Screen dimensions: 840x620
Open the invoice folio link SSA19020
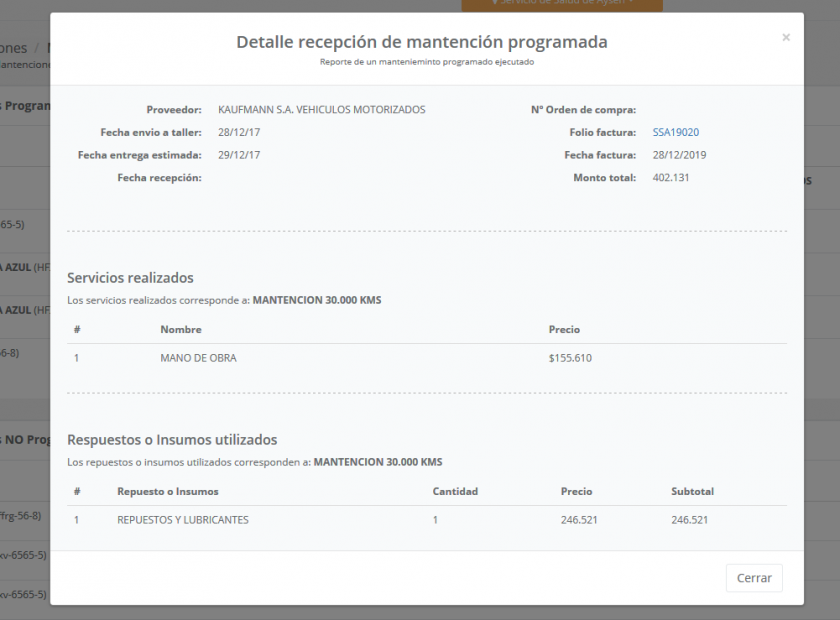675,131
